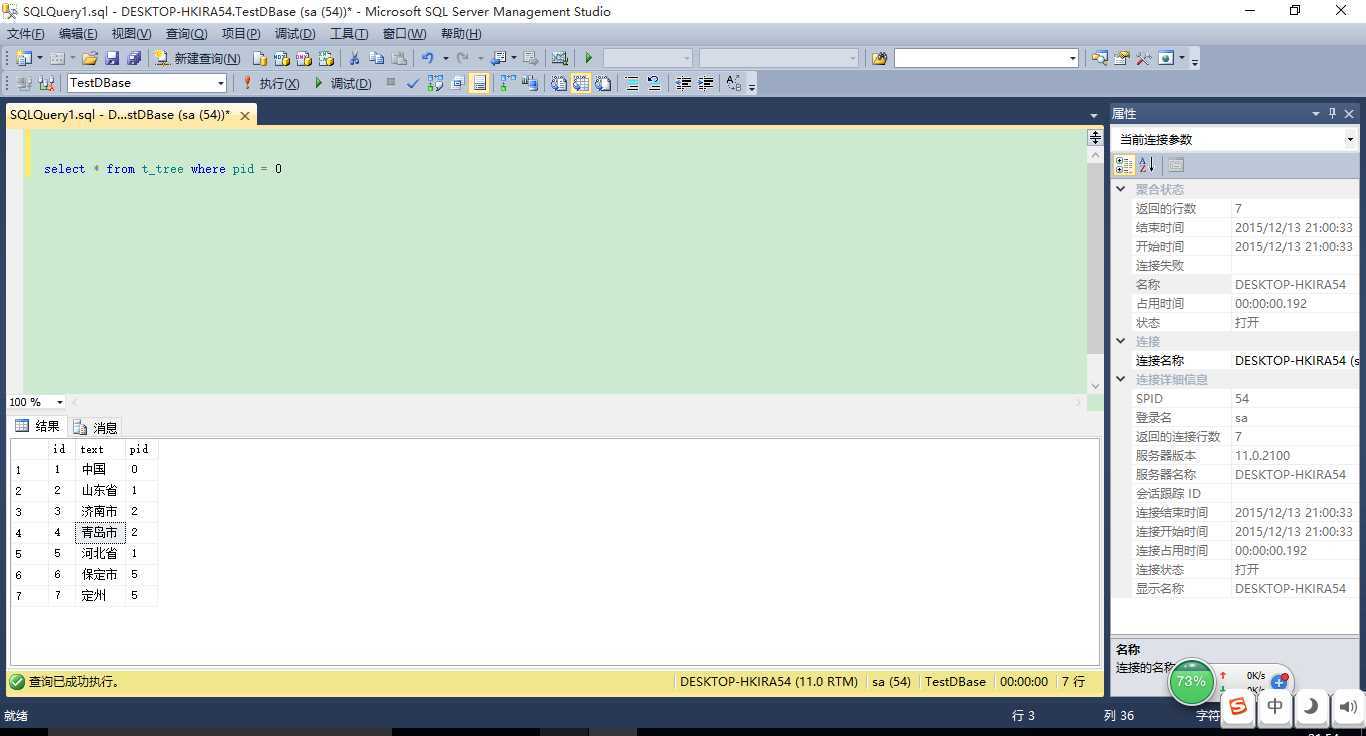Switch to the 消息 messages tab

[96, 427]
